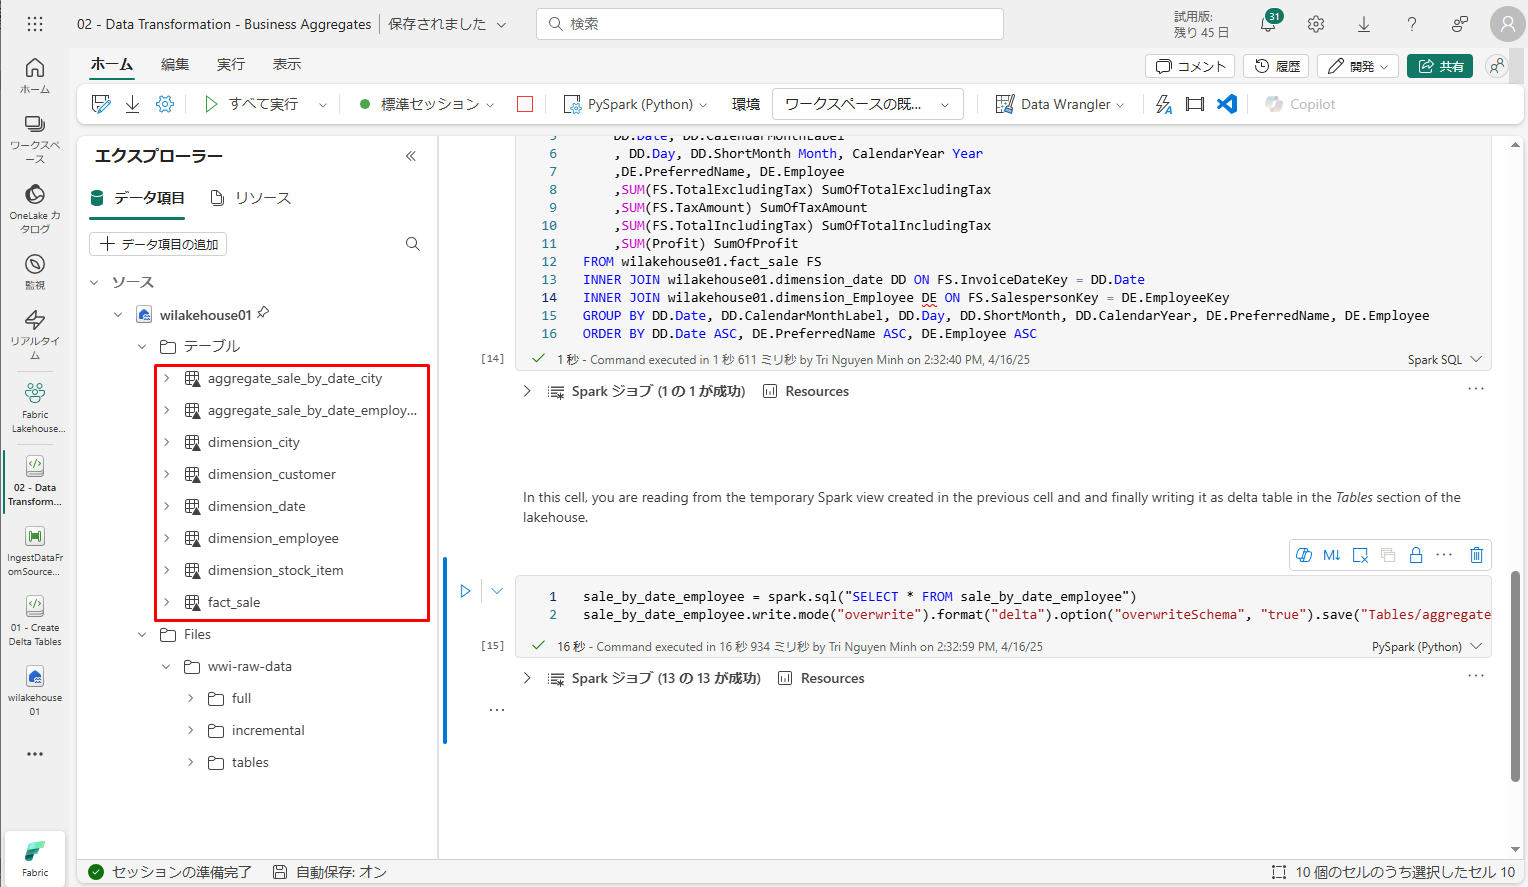Collapse the Explorer panel

[x=410, y=156]
